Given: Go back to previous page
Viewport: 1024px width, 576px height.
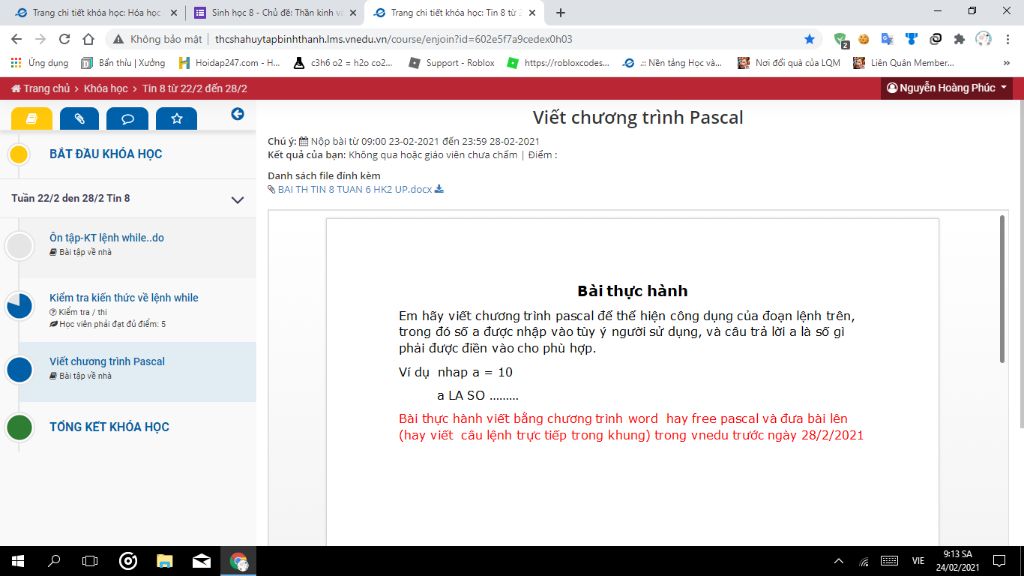Looking at the screenshot, I should click(16, 39).
